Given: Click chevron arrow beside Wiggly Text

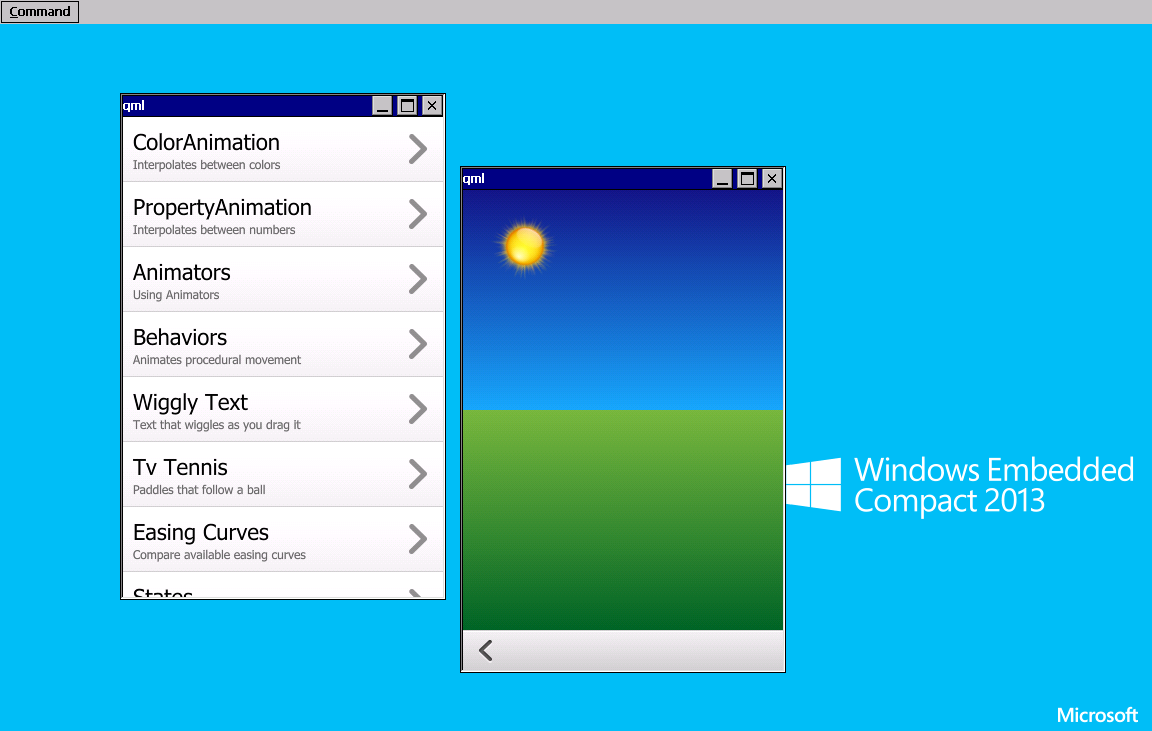Looking at the screenshot, I should 418,409.
